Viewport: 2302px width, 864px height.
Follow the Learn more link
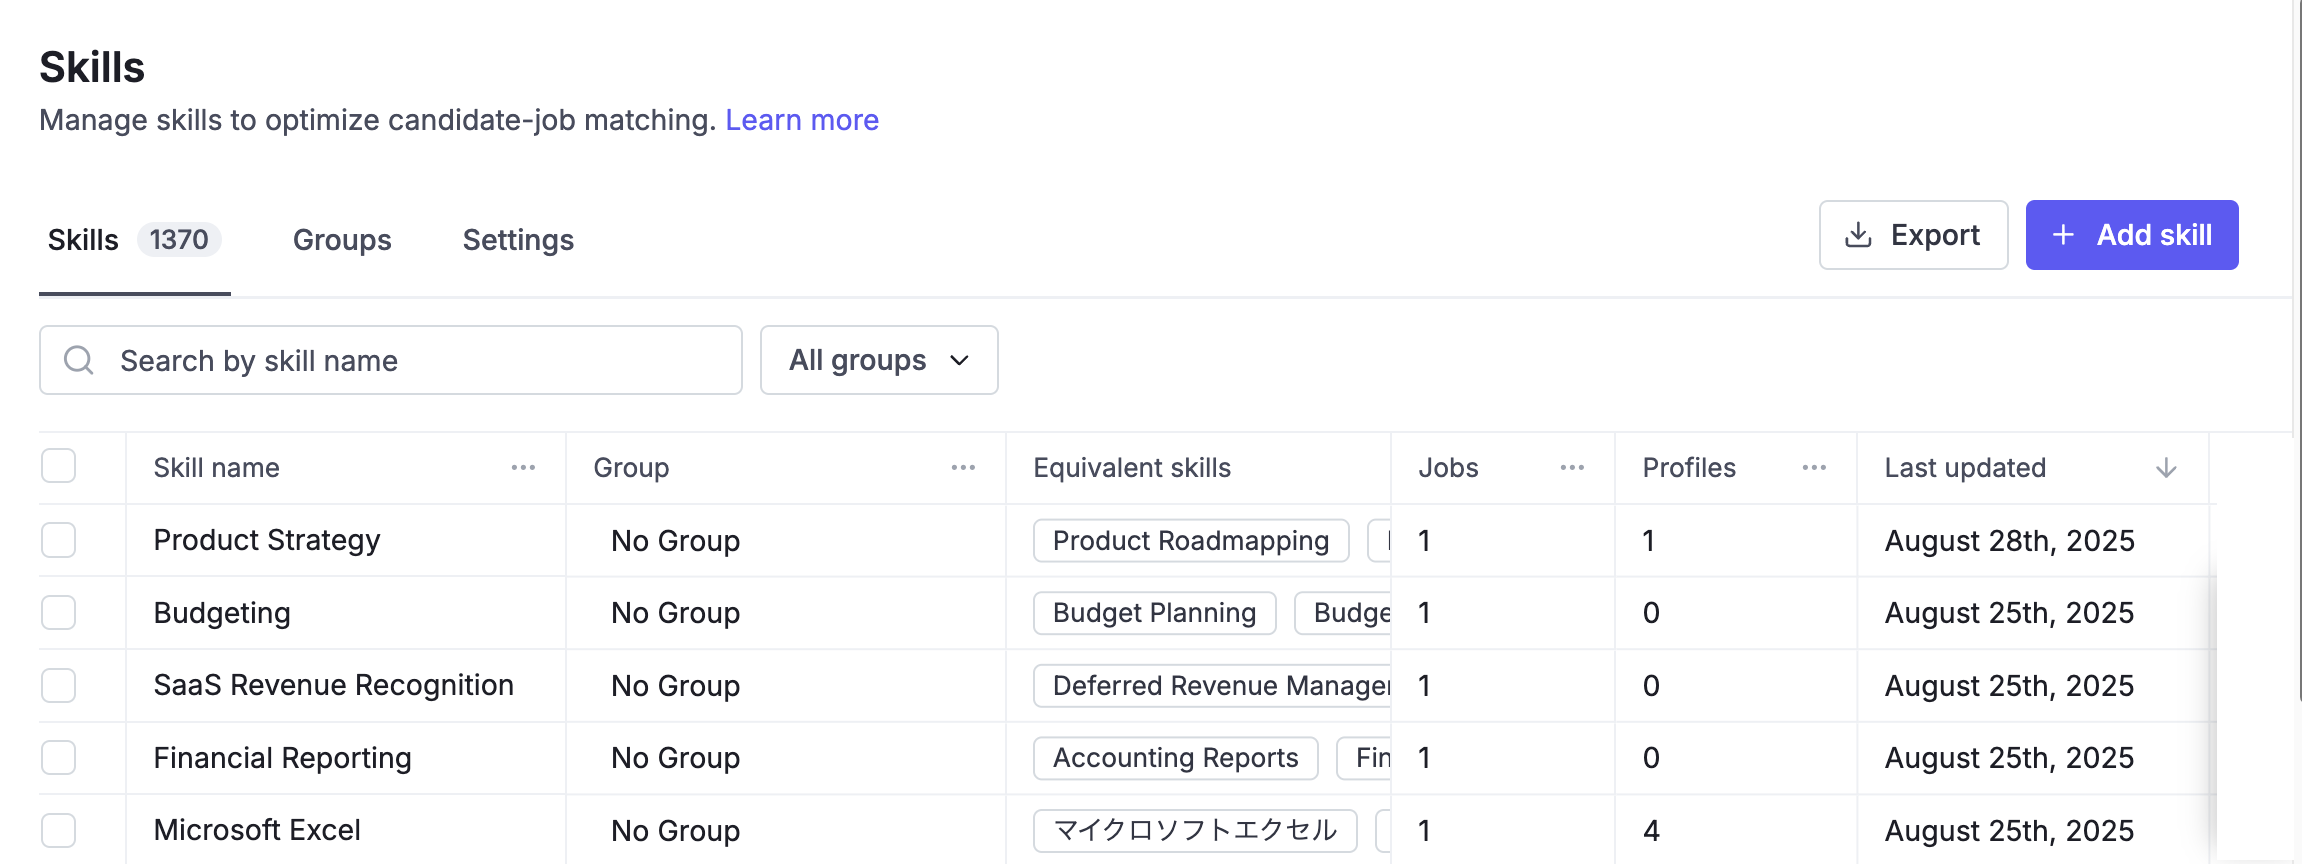pos(802,120)
